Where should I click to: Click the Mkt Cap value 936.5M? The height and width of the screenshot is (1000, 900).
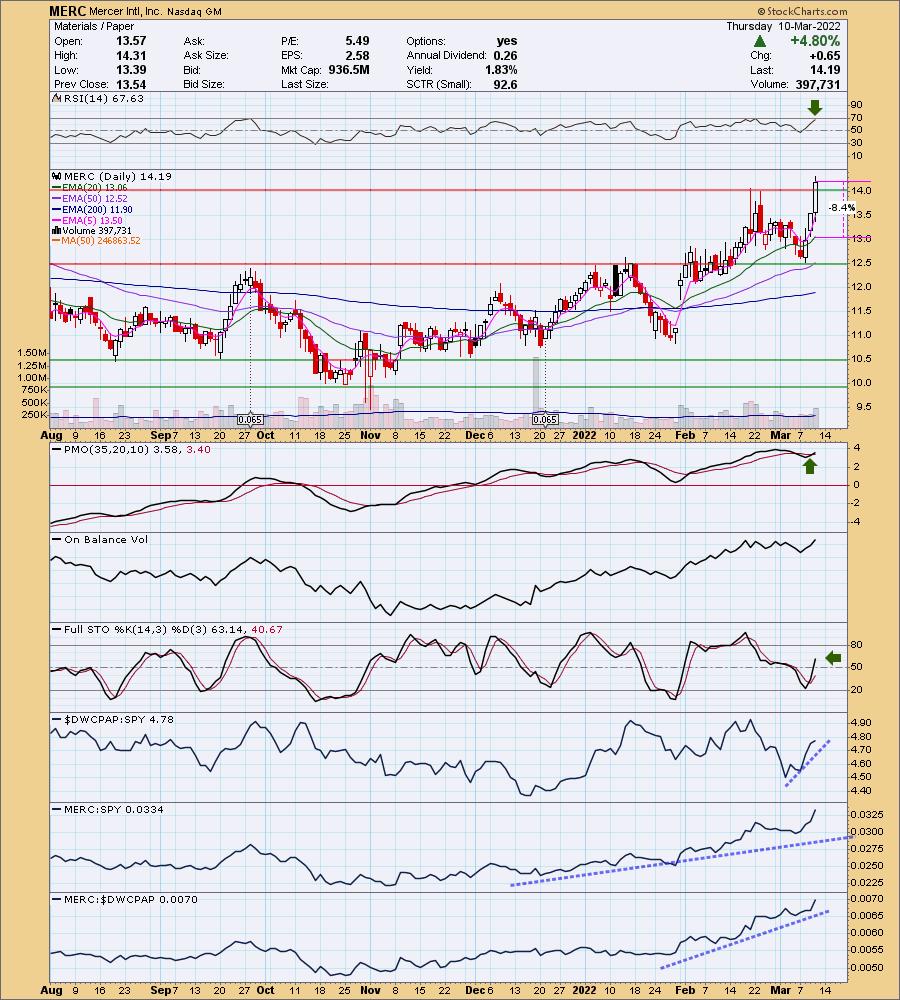pos(349,70)
